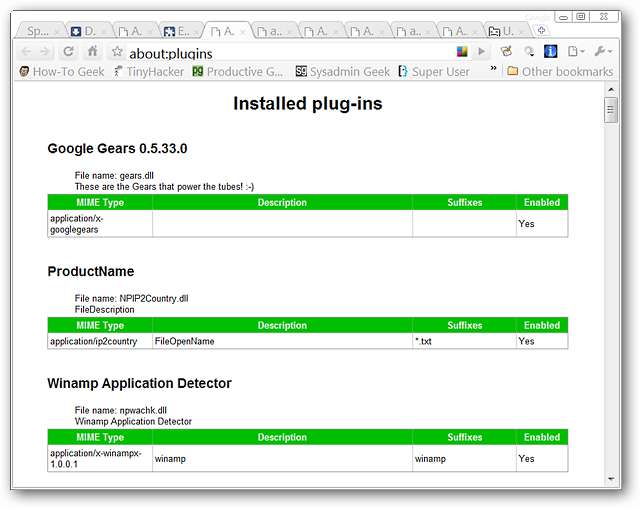
Task: Bookmark this page with the star icon
Action: (x=117, y=52)
